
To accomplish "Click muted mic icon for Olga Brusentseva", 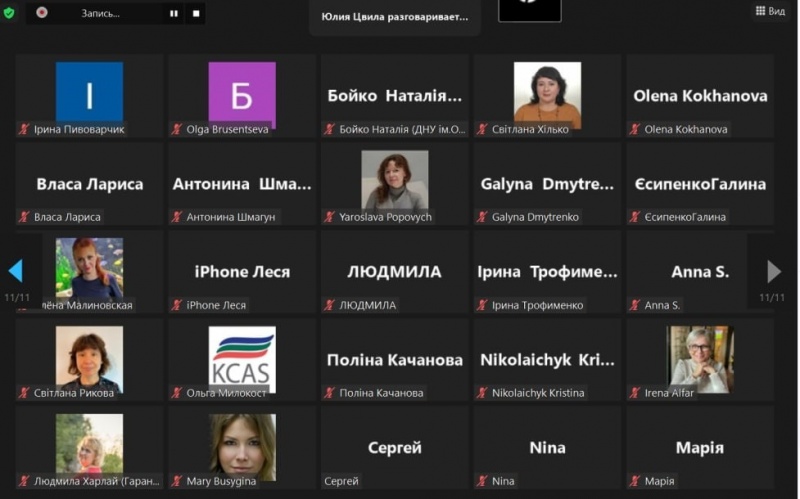I will point(177,129).
